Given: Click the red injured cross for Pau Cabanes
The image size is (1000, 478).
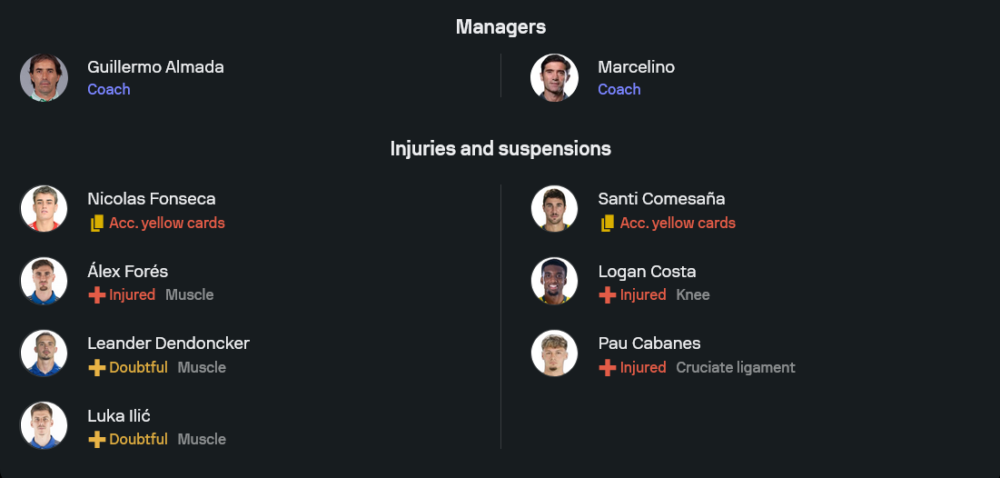Looking at the screenshot, I should click(x=607, y=367).
